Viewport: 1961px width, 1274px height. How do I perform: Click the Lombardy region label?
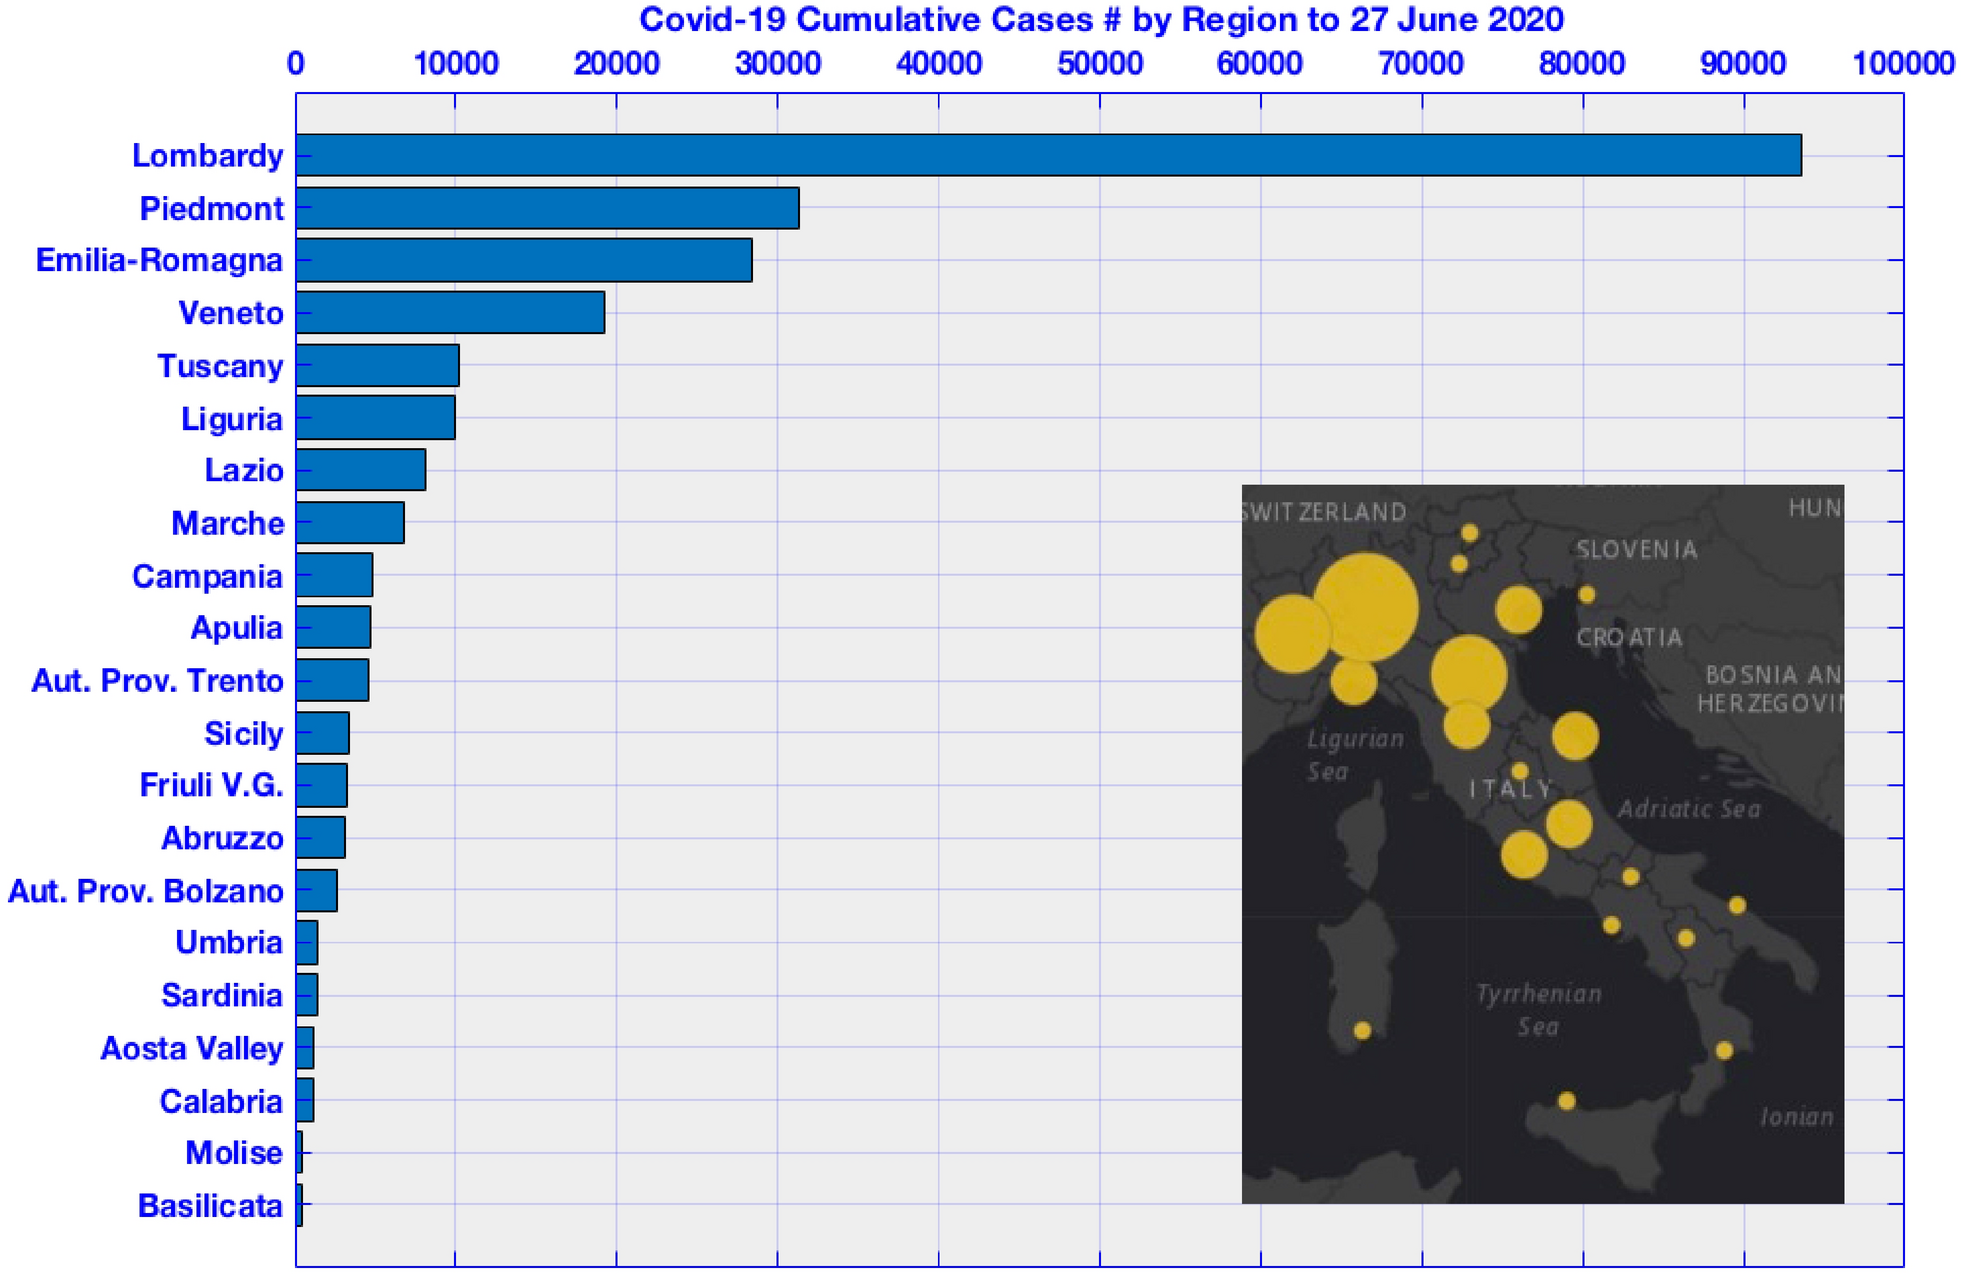(208, 156)
